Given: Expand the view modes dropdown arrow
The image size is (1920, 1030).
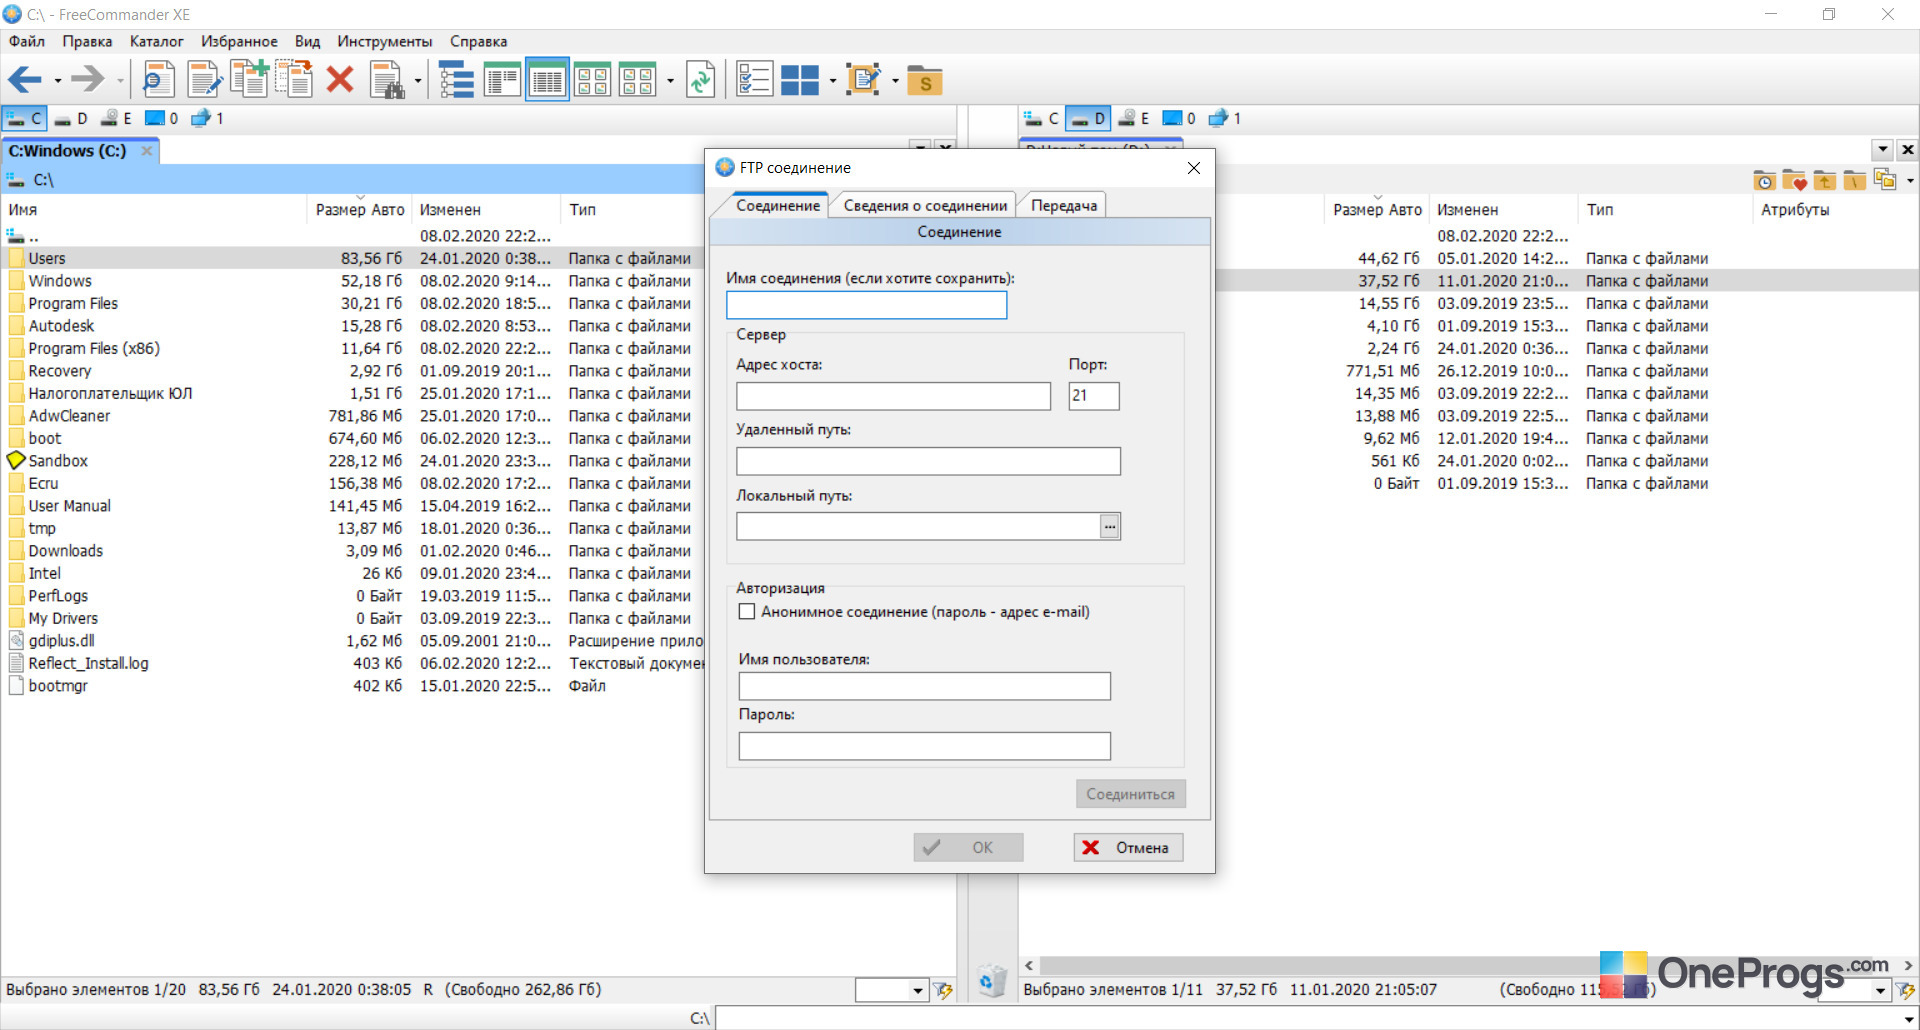Looking at the screenshot, I should point(670,80).
